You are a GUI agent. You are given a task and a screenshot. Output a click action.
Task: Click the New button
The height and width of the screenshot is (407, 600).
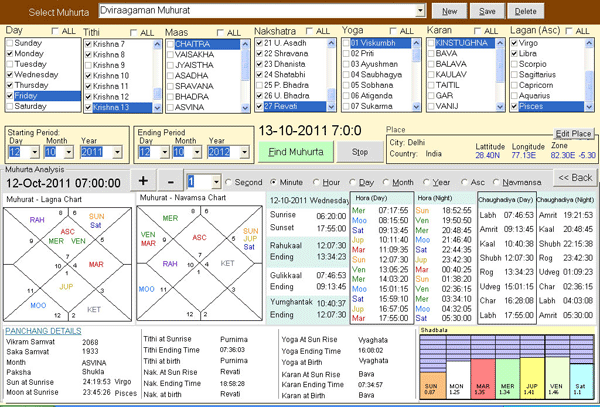point(450,10)
